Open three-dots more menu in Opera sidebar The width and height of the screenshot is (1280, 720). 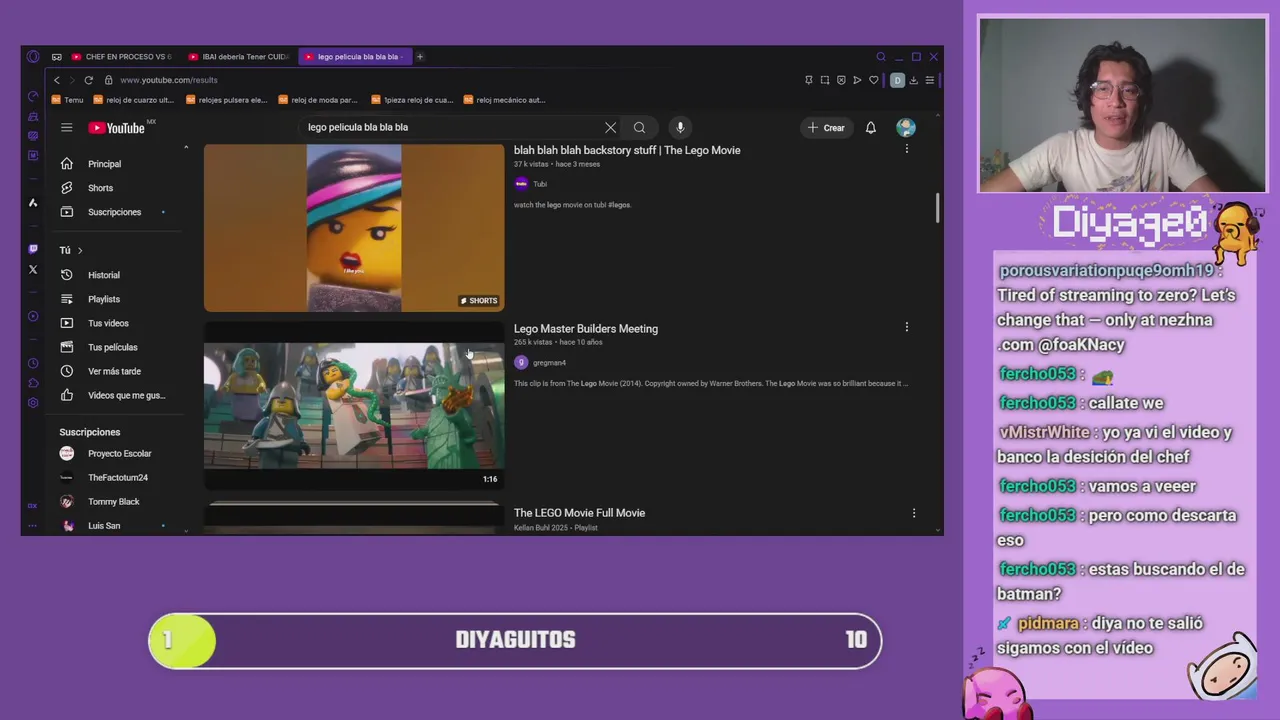[x=33, y=525]
